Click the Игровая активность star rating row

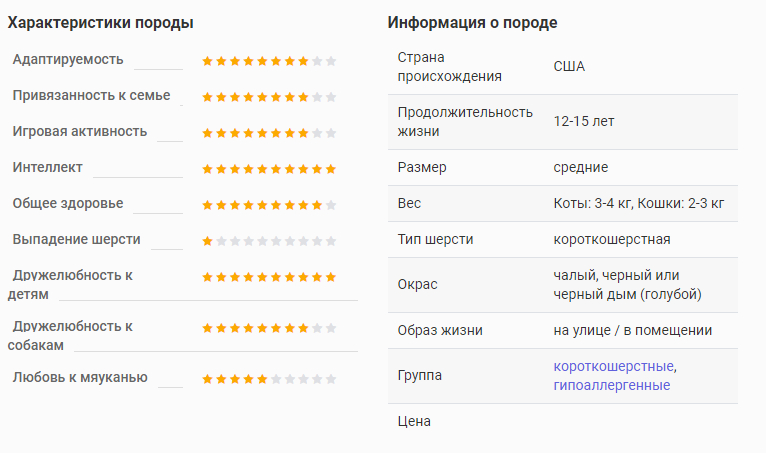tap(269, 133)
